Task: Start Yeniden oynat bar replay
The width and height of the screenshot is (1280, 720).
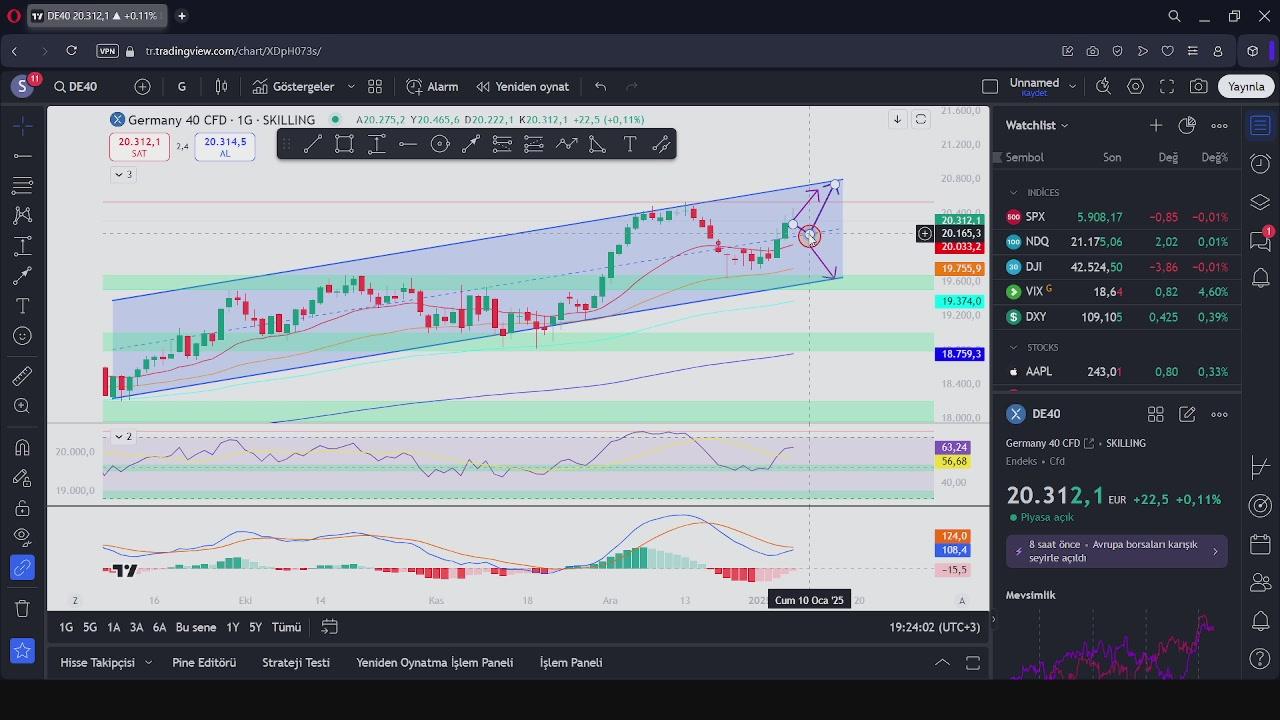Action: point(523,87)
